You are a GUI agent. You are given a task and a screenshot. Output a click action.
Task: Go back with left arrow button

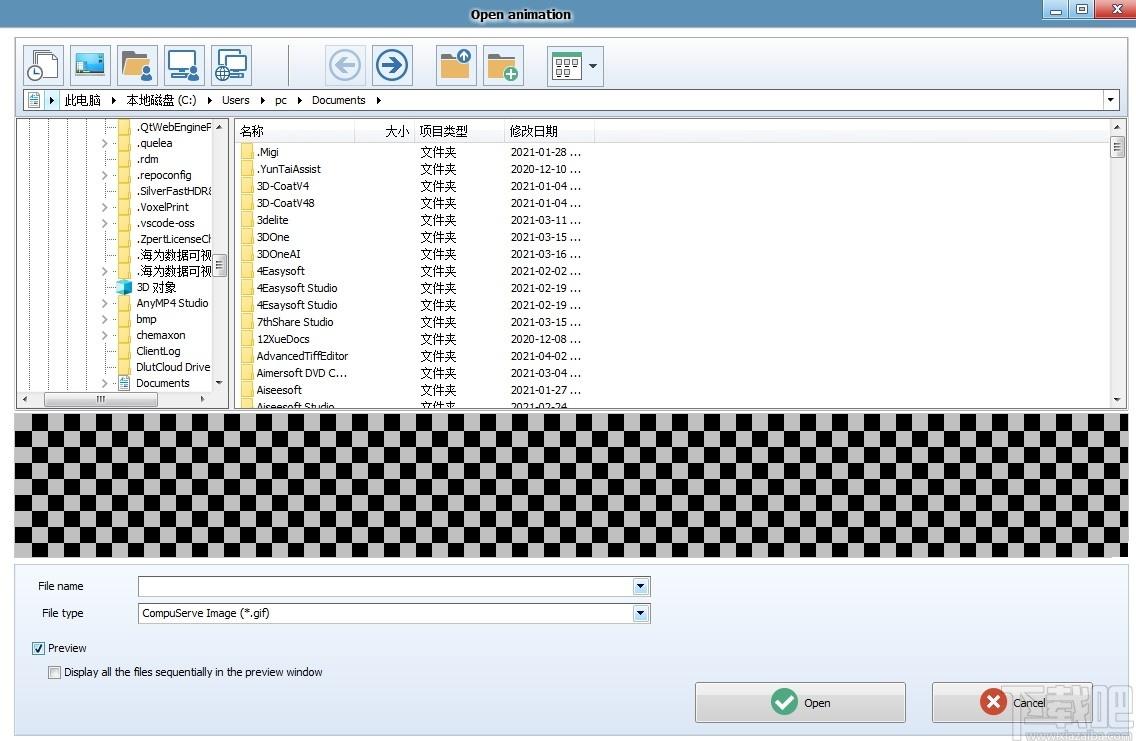click(x=345, y=66)
